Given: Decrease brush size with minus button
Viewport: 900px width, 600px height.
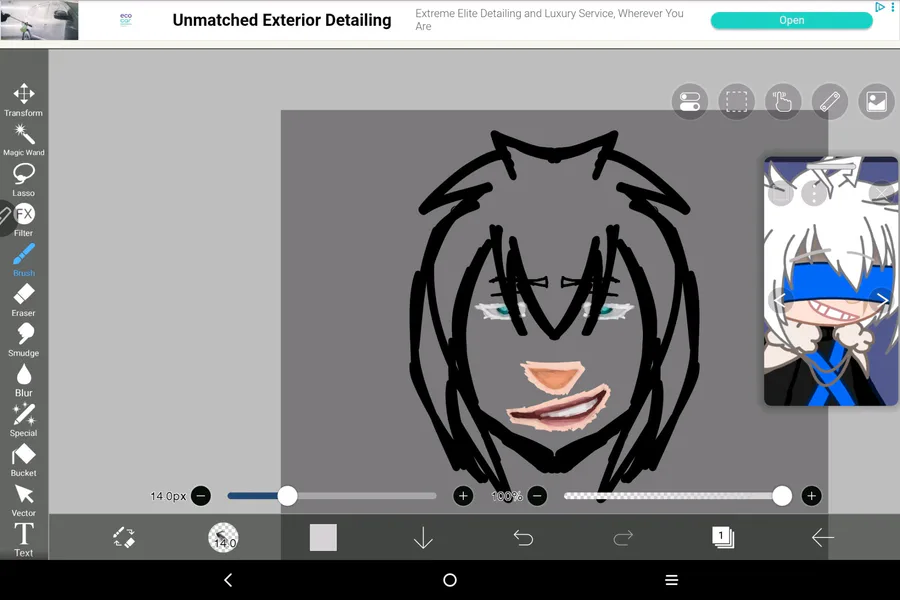Looking at the screenshot, I should (x=201, y=496).
